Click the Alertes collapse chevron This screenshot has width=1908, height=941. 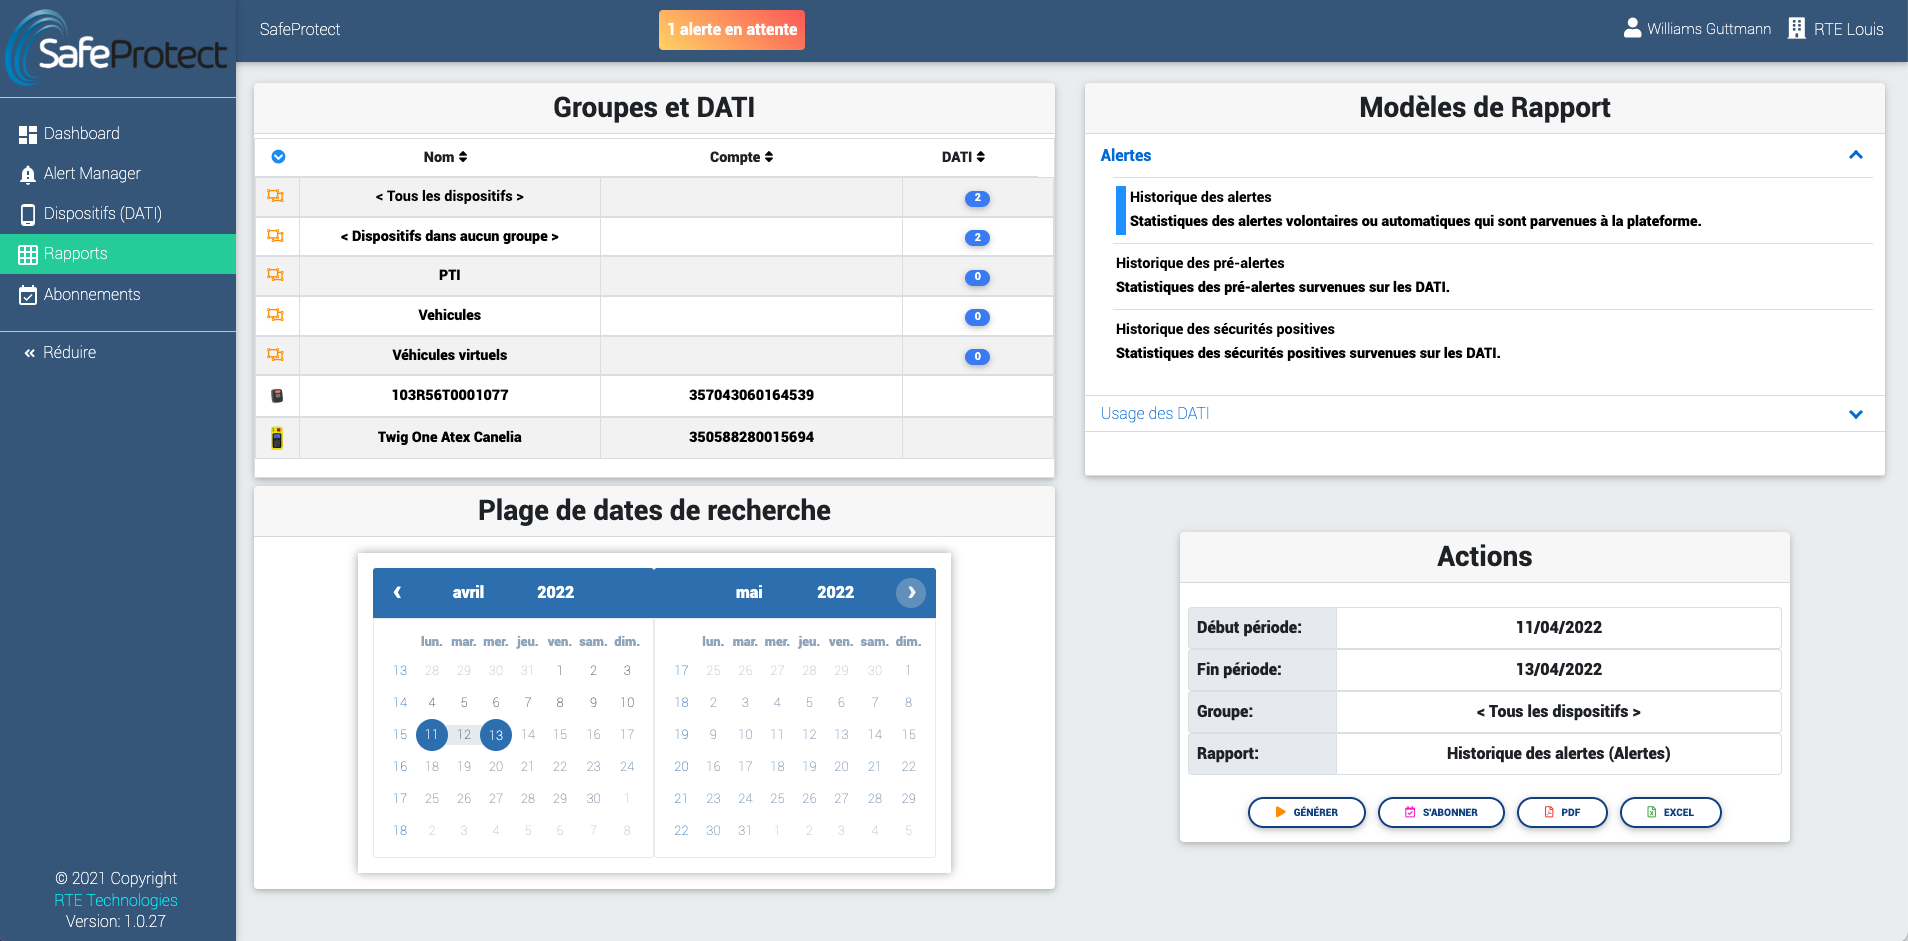coord(1856,155)
